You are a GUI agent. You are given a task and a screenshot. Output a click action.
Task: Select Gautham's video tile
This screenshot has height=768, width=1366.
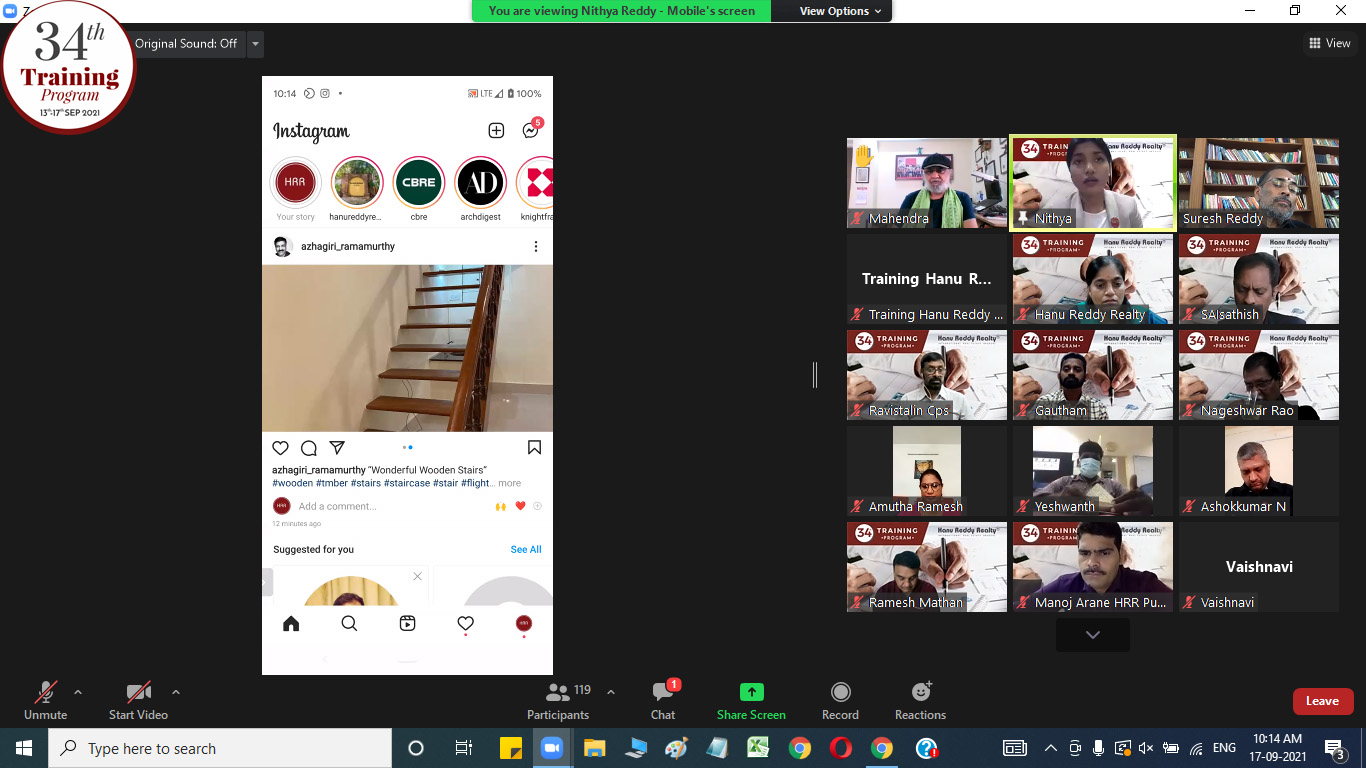pos(1093,375)
